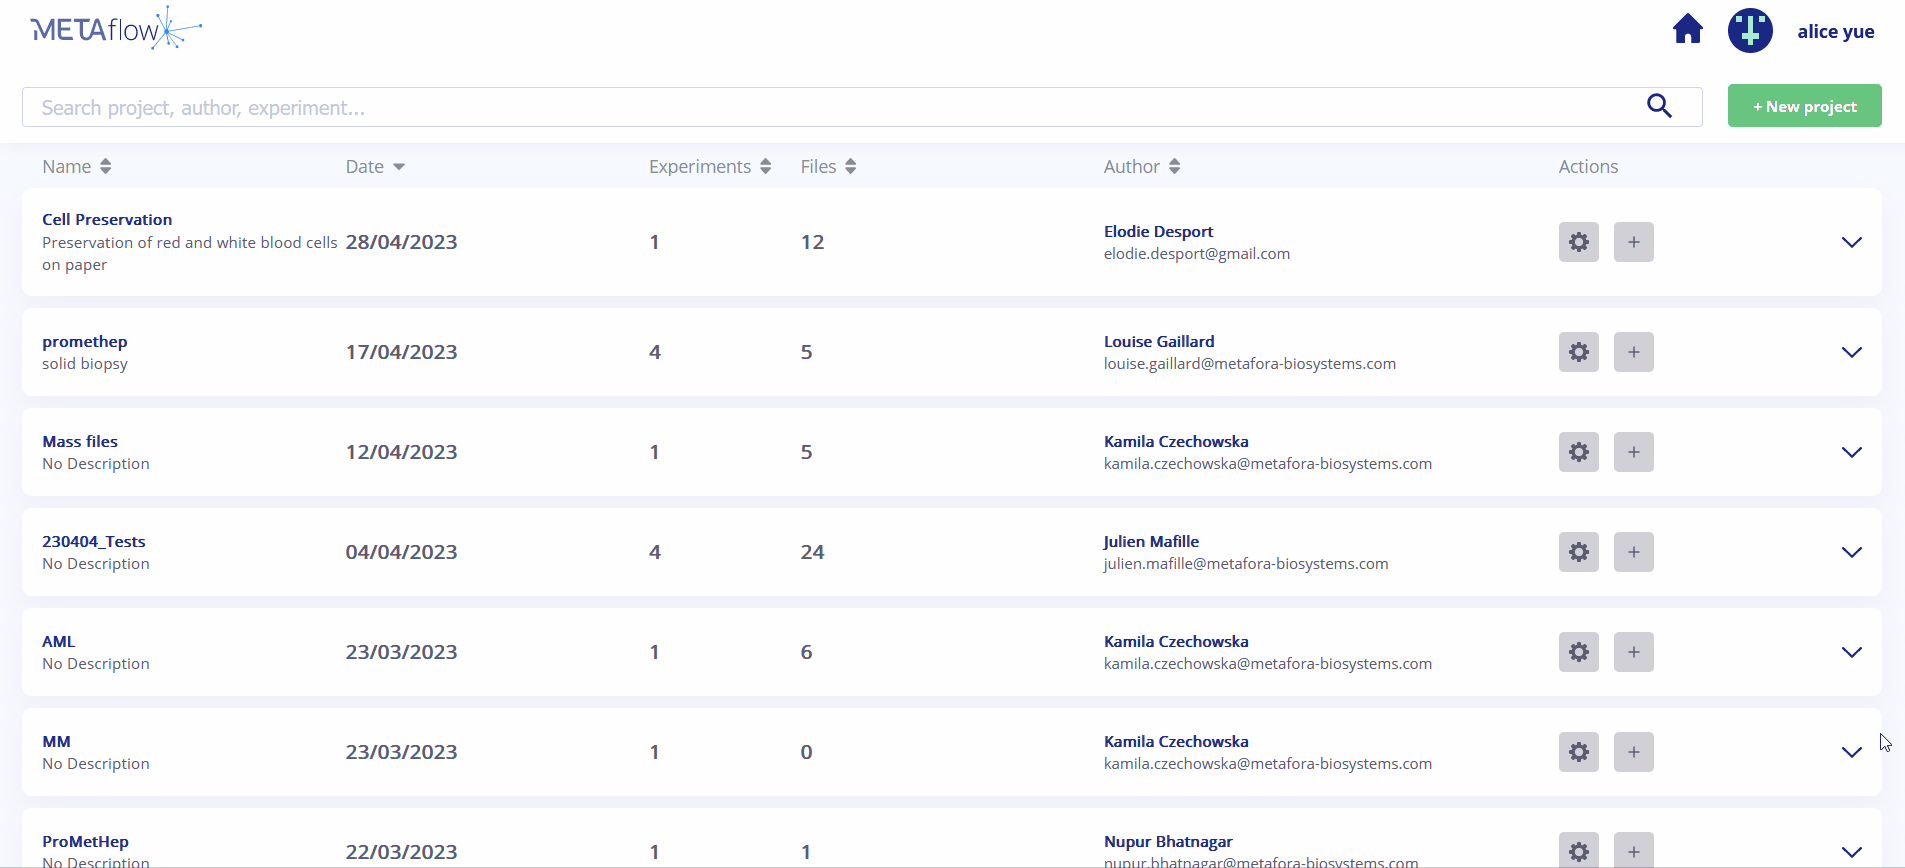
Task: Open settings gear for AML project
Action: [1578, 652]
